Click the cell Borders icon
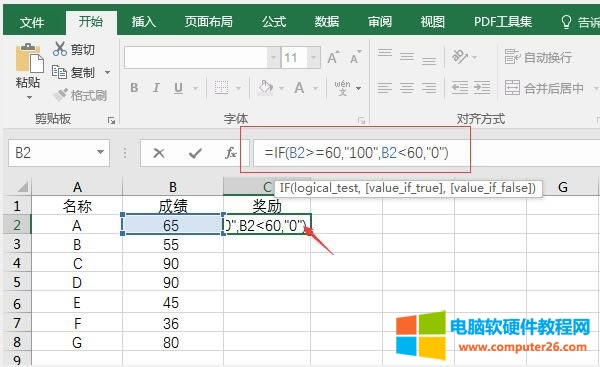This screenshot has height=367, width=600. [x=221, y=88]
